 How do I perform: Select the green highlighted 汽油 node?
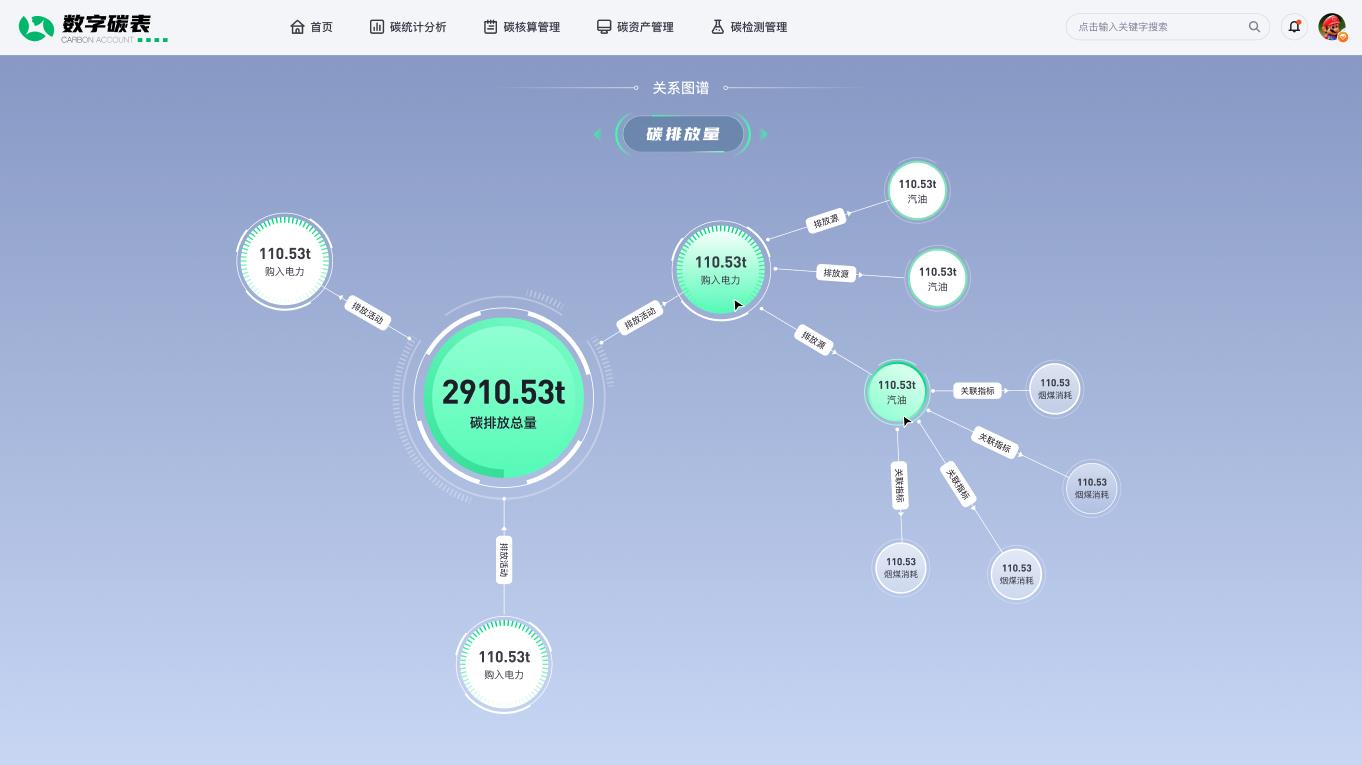896,391
